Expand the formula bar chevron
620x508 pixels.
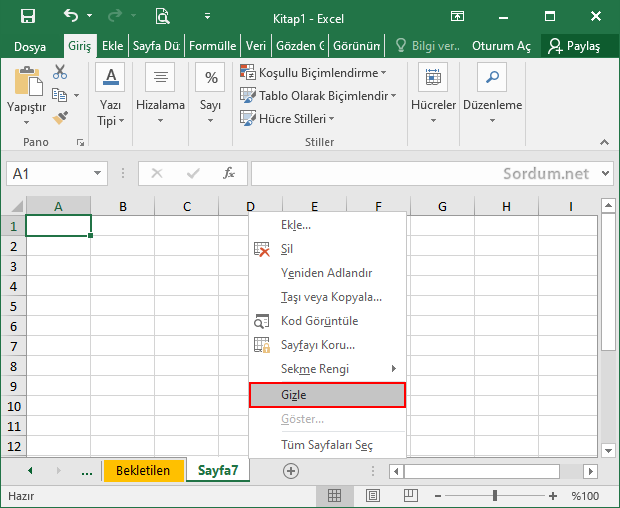(x=605, y=173)
